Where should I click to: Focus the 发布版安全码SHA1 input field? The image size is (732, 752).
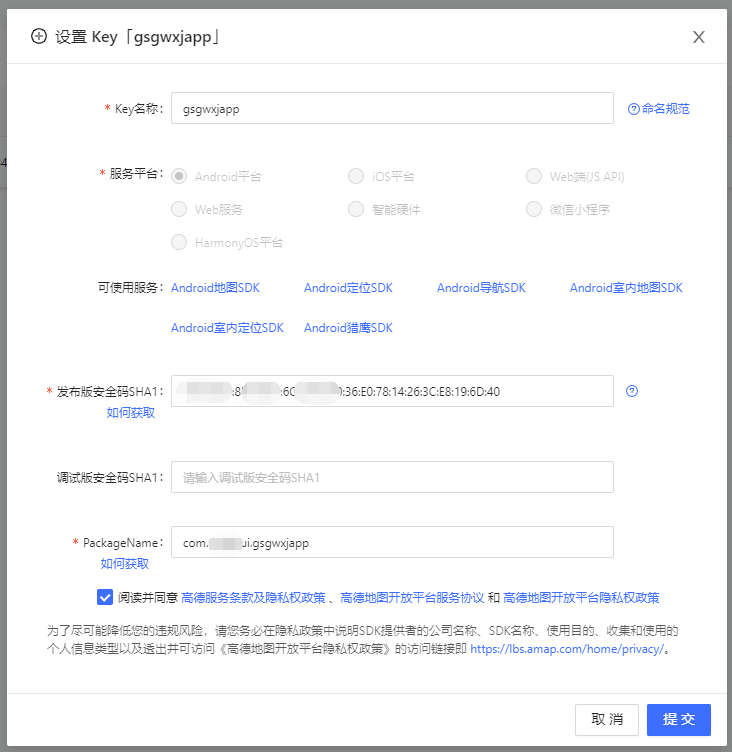[392, 391]
